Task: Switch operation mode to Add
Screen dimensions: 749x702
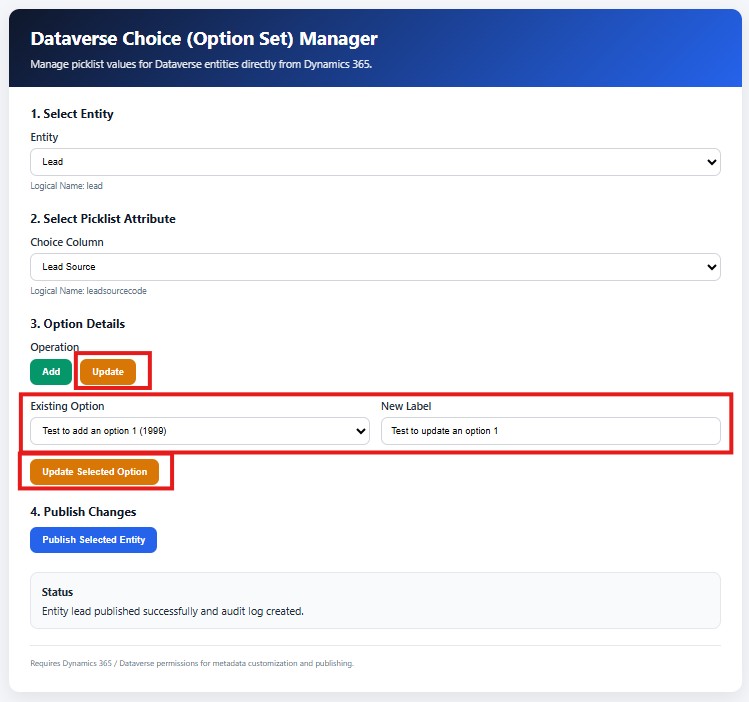Action: click(x=51, y=372)
